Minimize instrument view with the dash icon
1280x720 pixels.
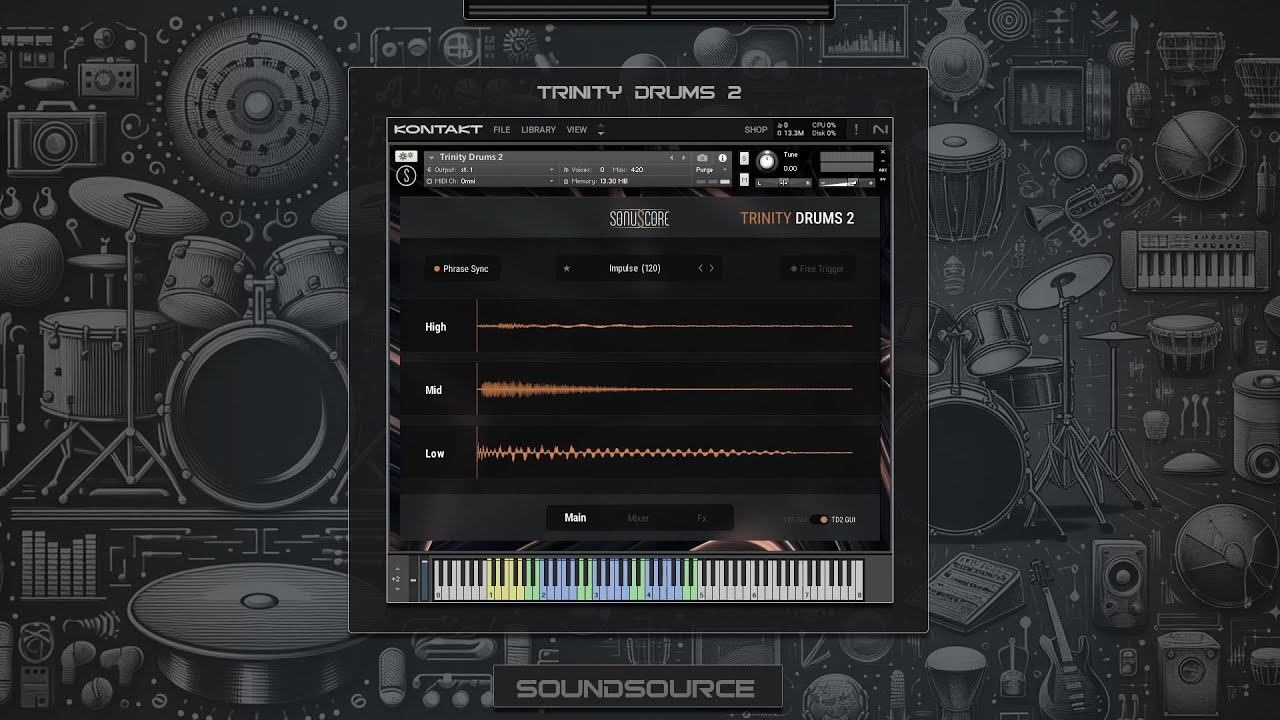(x=883, y=161)
